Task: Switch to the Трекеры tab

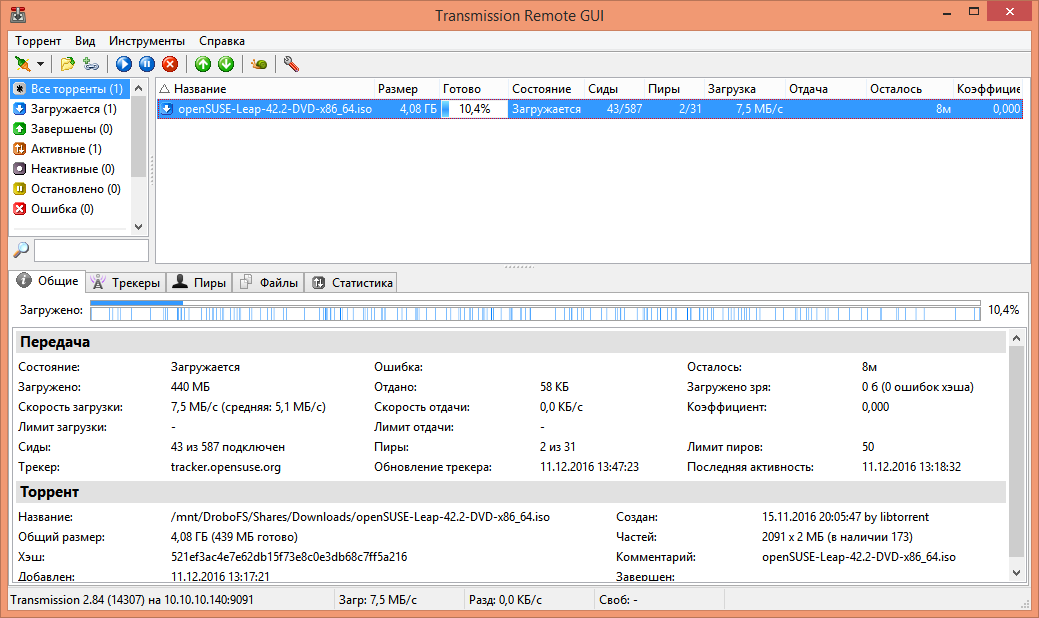Action: [x=126, y=283]
